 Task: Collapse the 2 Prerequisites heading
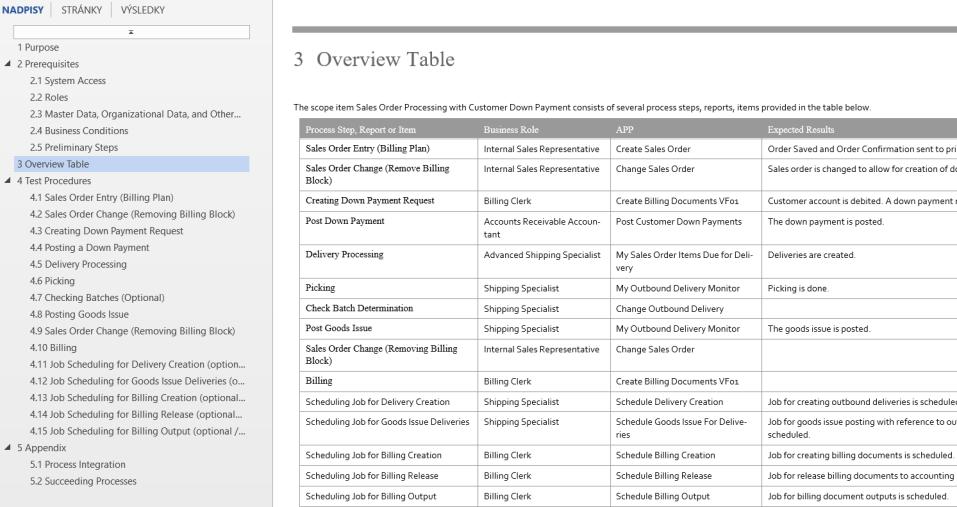coord(8,63)
